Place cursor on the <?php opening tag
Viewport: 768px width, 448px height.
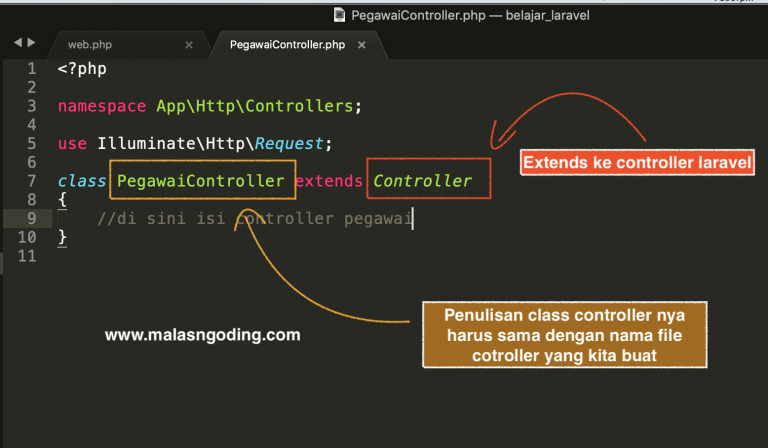[82, 69]
